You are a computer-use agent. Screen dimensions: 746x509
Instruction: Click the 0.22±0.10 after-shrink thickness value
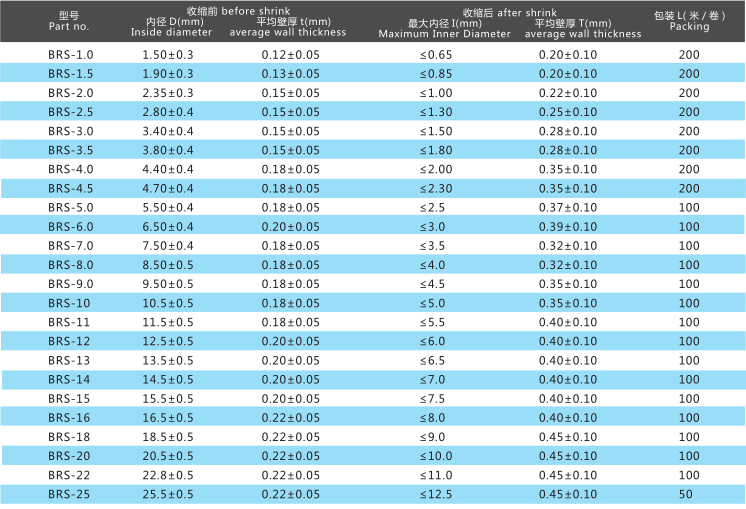pos(568,93)
